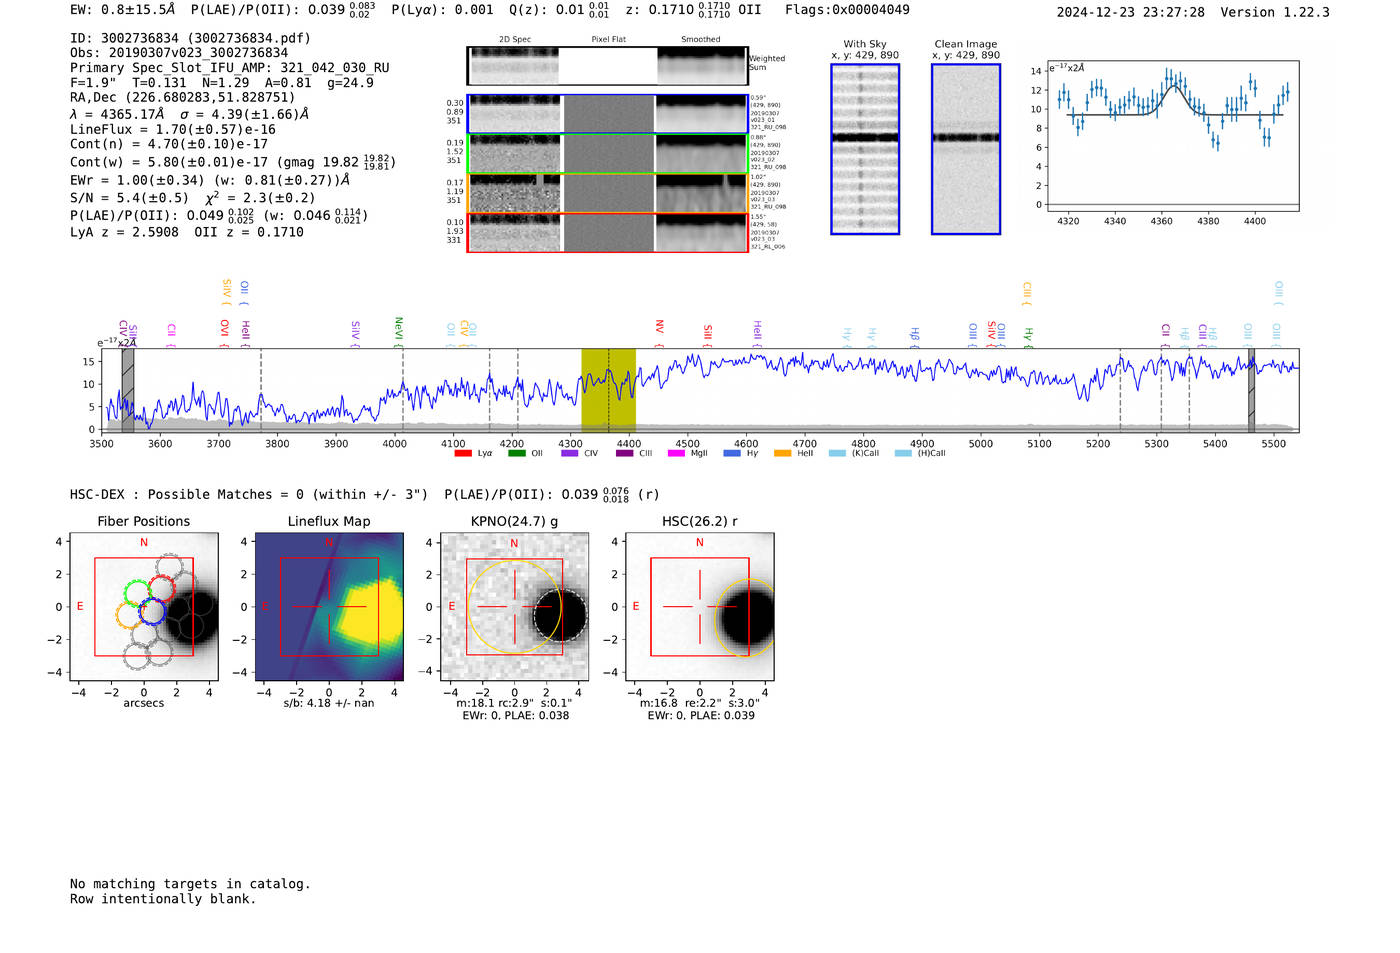The width and height of the screenshot is (1400, 953).
Task: Select 'No matching targets in catalog.' text
Action: (x=190, y=884)
